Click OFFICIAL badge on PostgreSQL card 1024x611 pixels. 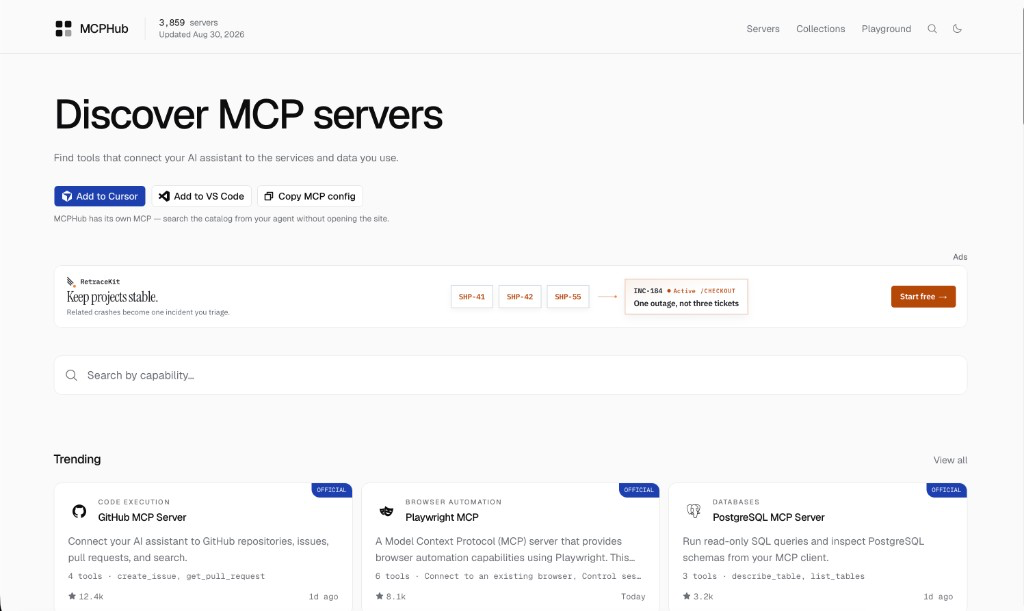[x=946, y=490]
